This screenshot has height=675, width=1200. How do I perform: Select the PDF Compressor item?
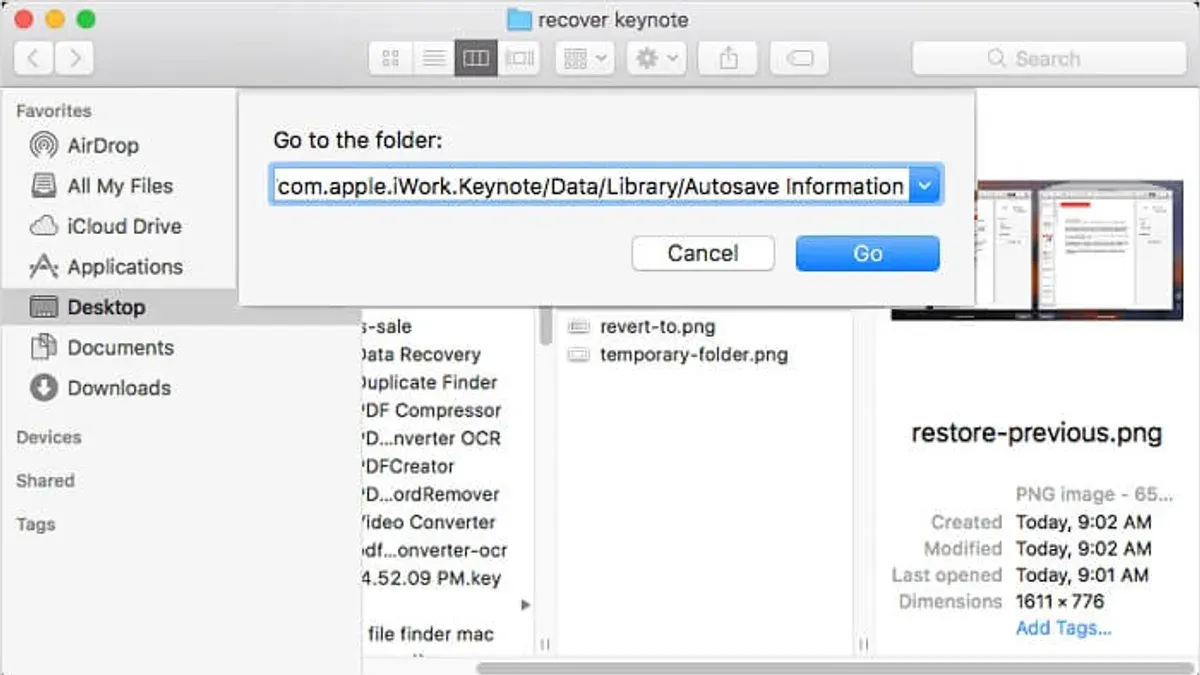430,410
